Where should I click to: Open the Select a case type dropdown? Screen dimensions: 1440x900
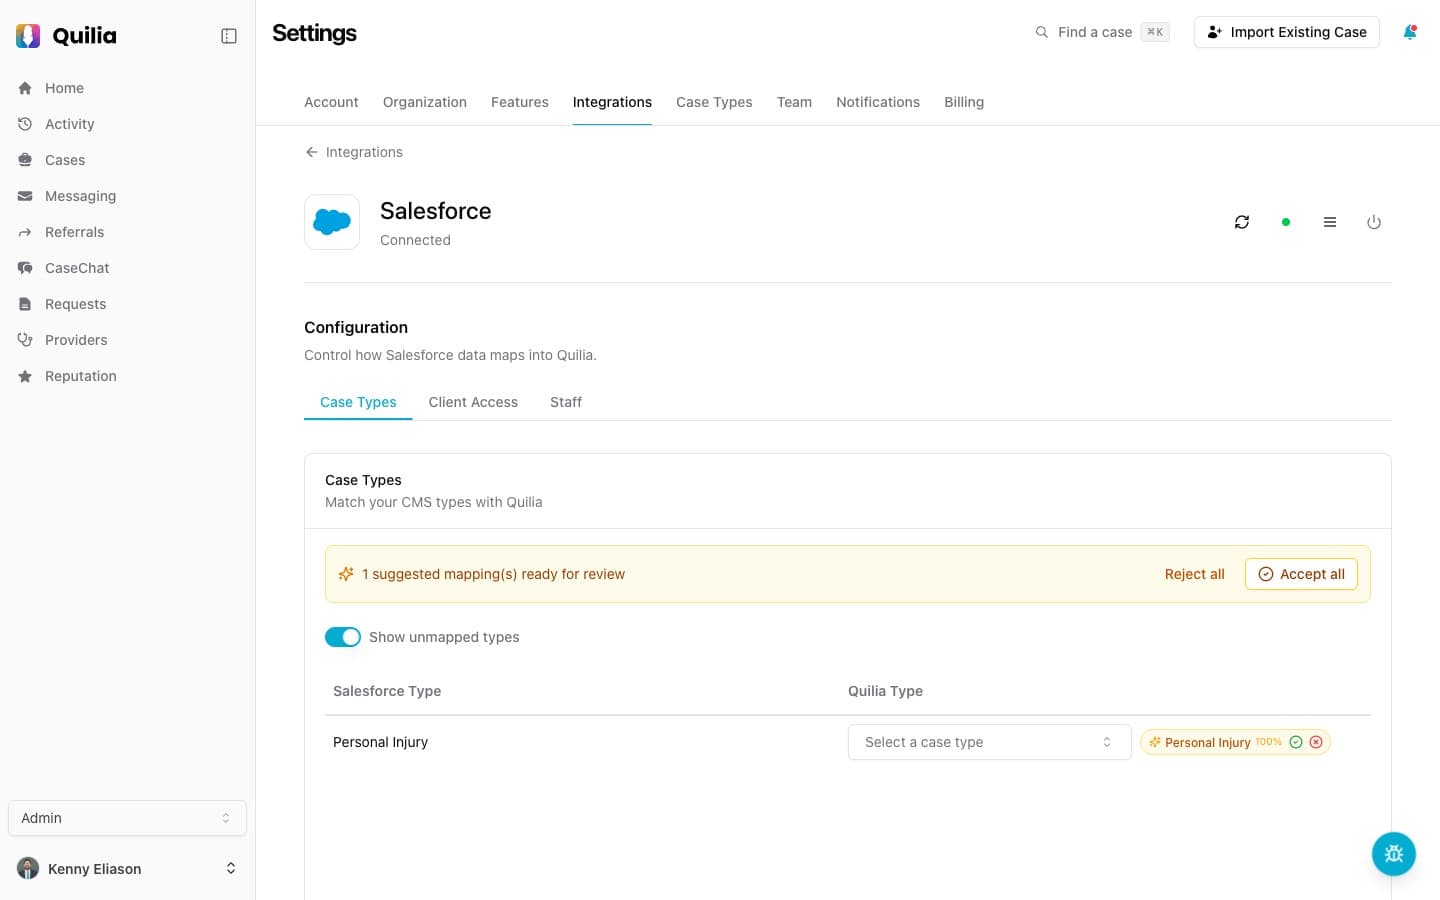pyautogui.click(x=990, y=742)
